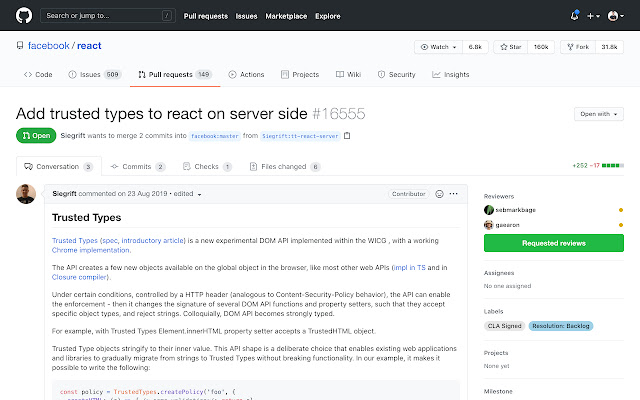Screen dimensions: 640x400
Task: Switch to the Wiki tab
Action: 349,75
